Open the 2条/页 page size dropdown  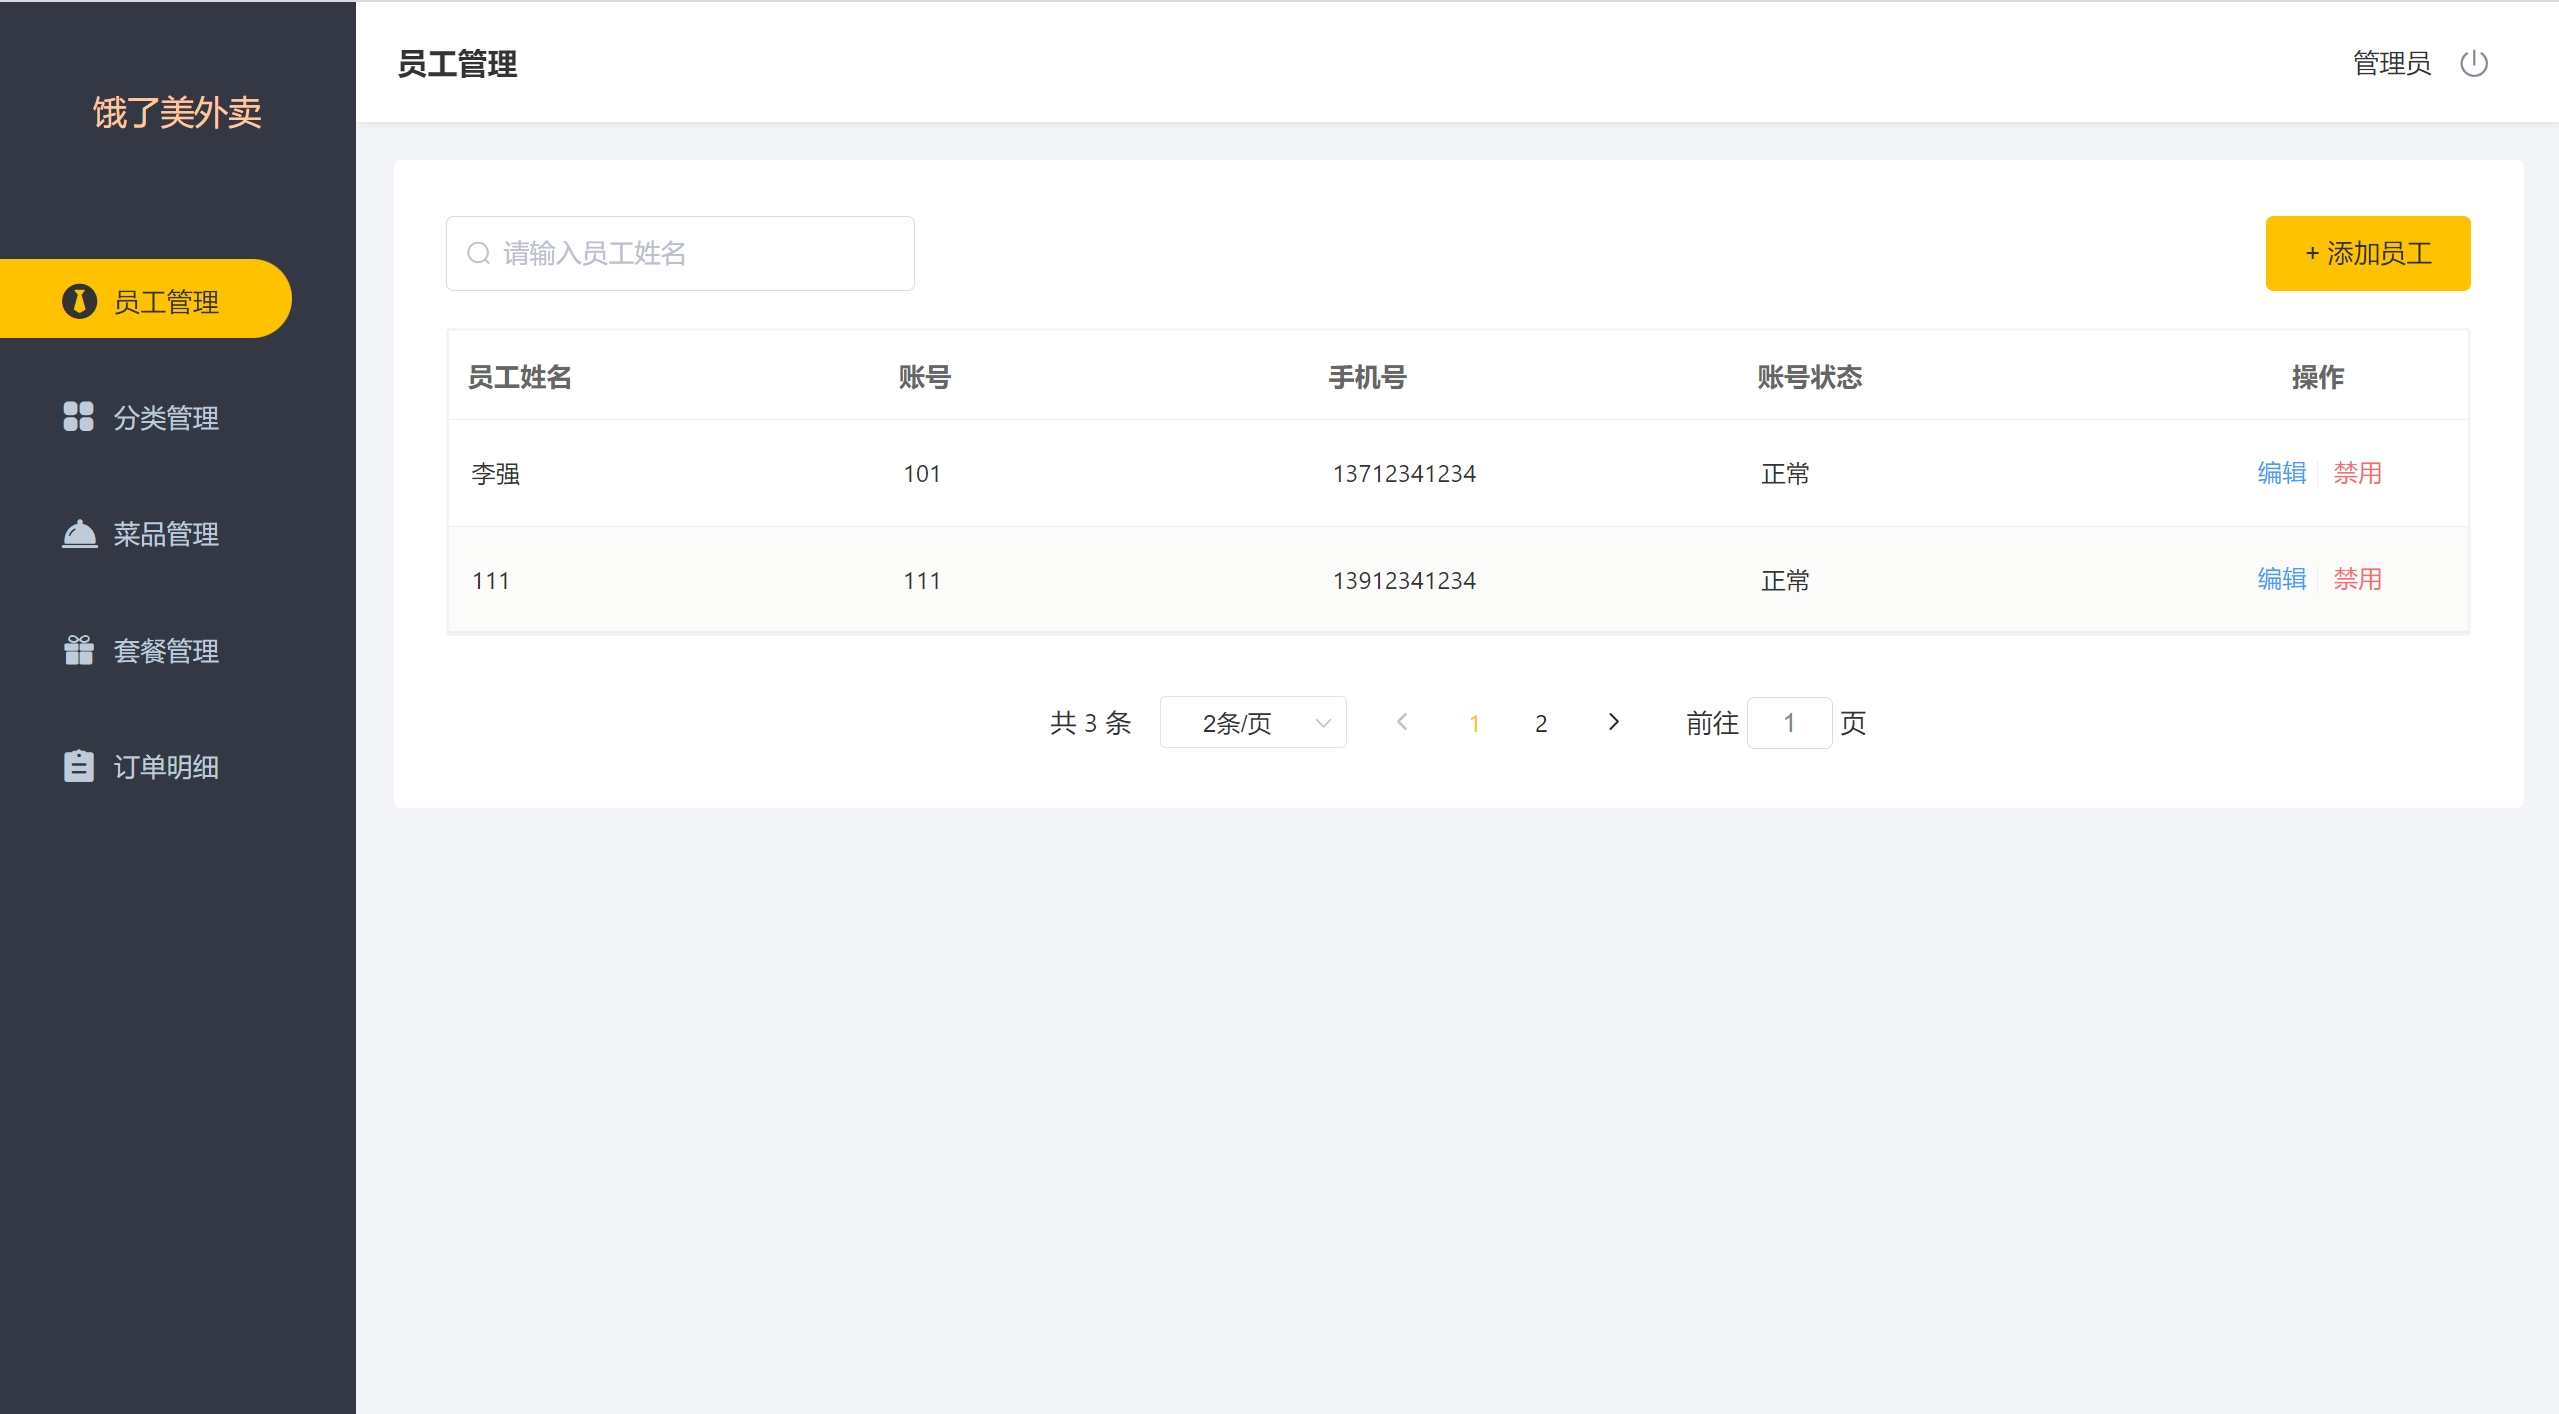(x=1252, y=722)
